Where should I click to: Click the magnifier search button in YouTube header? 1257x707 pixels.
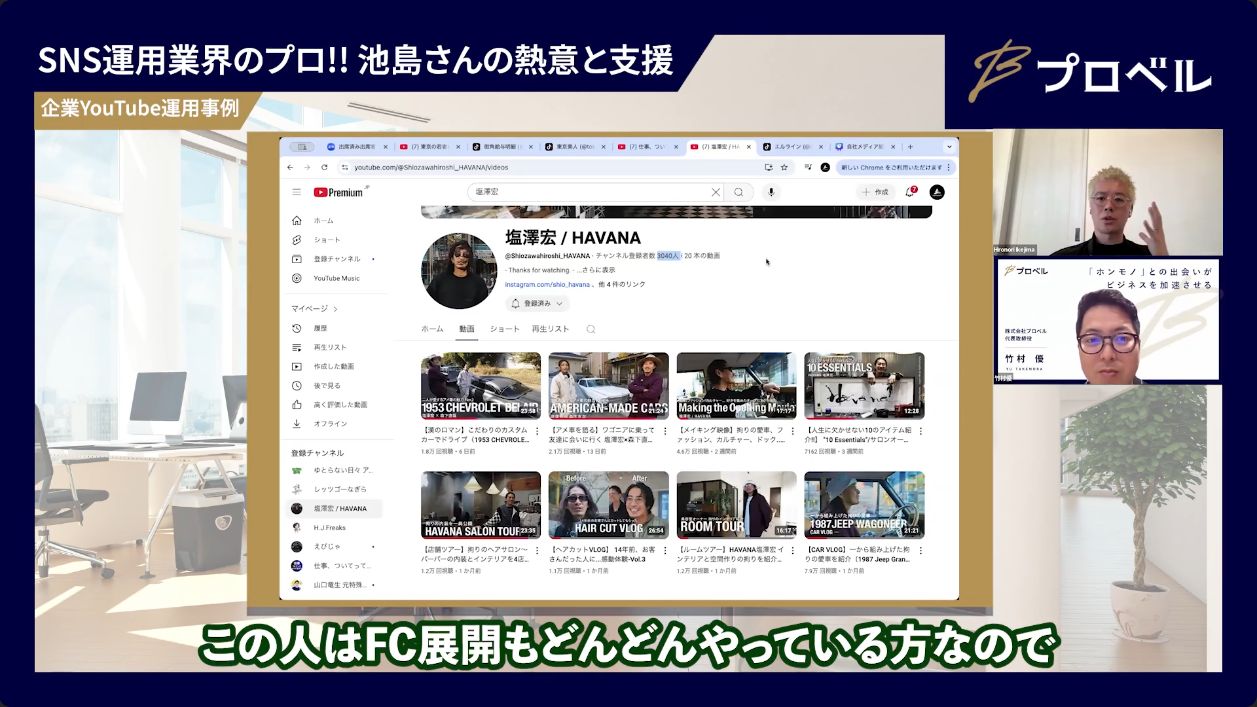click(x=739, y=192)
